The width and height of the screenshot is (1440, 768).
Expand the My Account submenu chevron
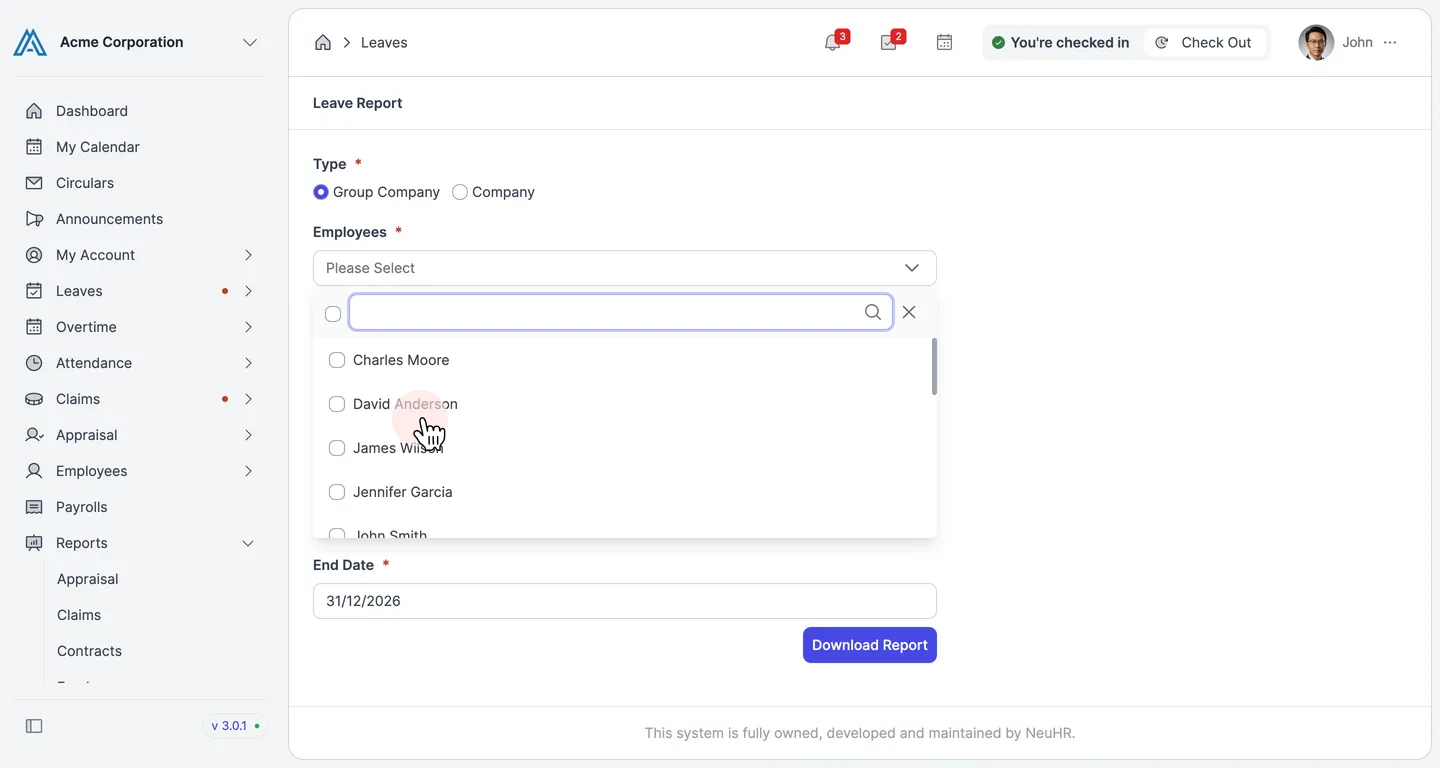(x=248, y=255)
